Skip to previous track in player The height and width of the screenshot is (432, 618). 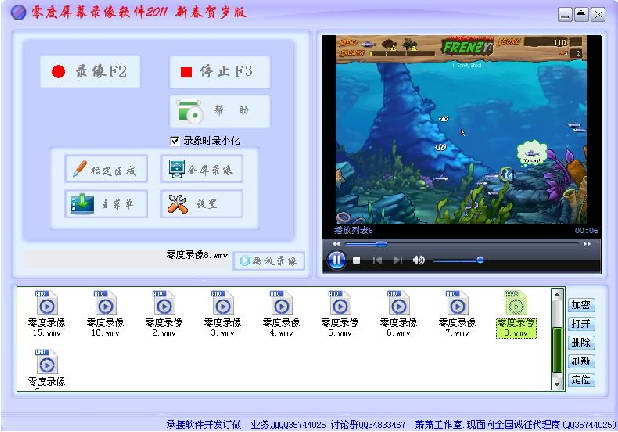point(377,261)
